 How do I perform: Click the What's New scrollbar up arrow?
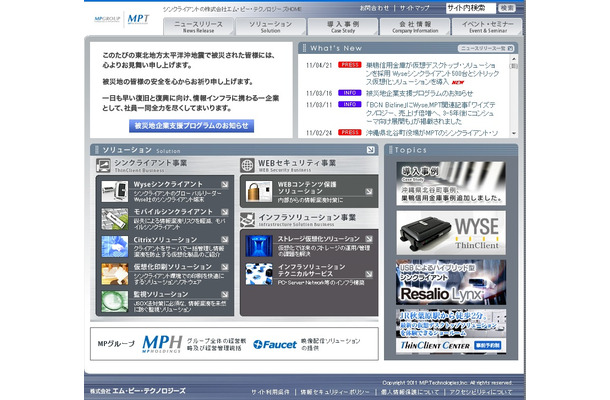click(x=514, y=59)
